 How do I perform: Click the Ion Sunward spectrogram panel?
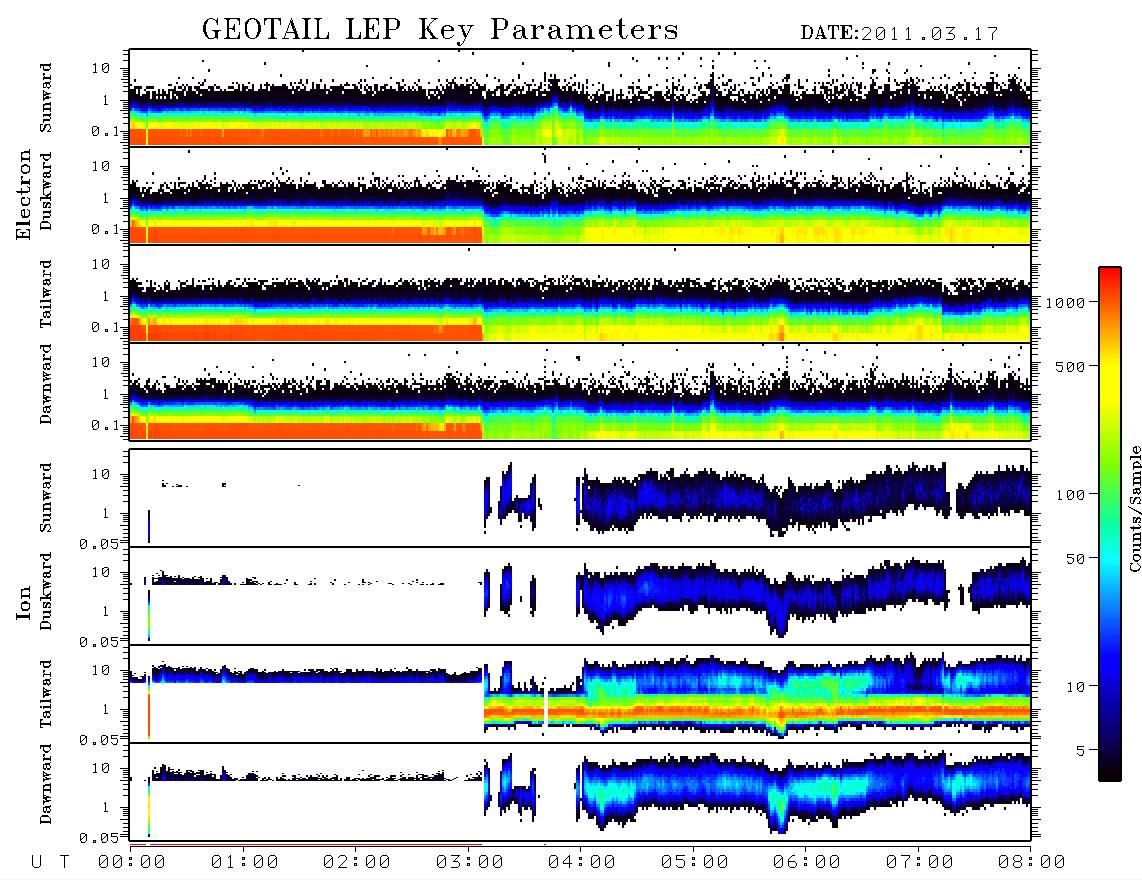(580, 498)
